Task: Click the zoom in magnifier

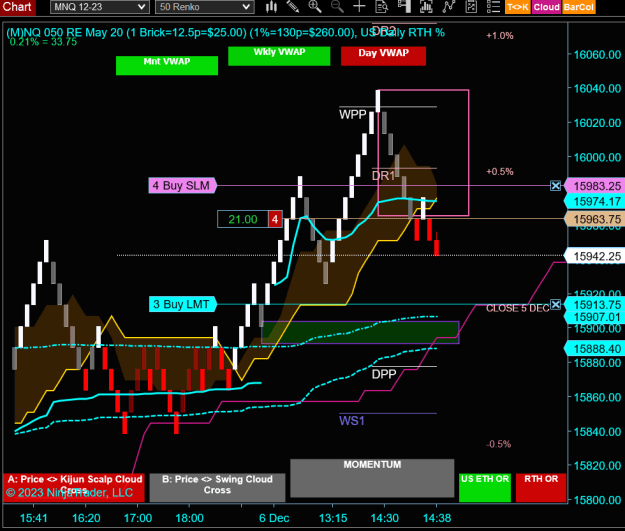Action: tap(315, 6)
